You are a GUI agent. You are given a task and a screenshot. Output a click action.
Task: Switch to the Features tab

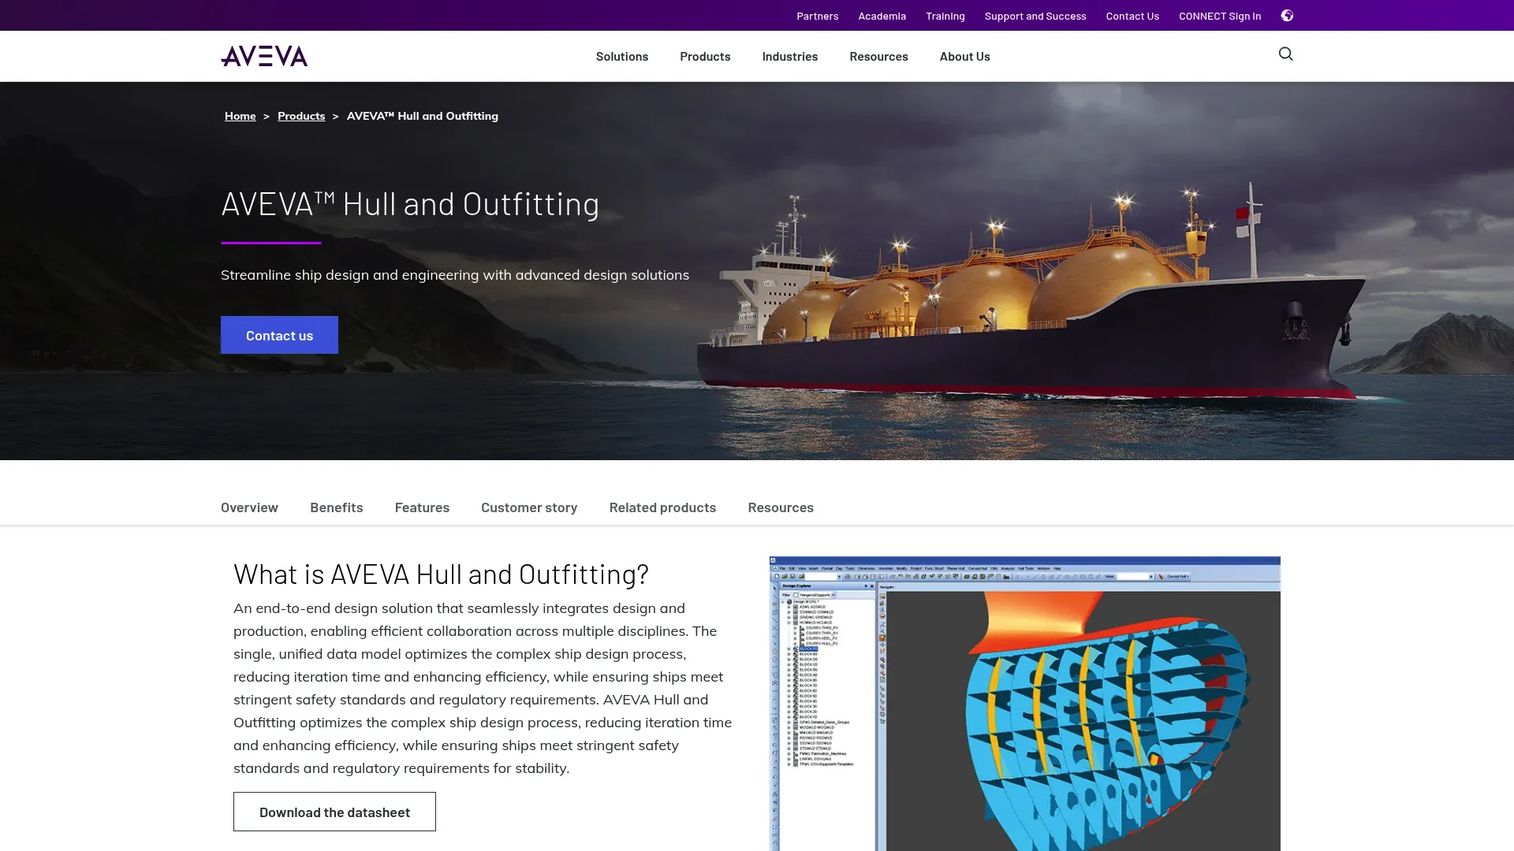[x=422, y=508]
